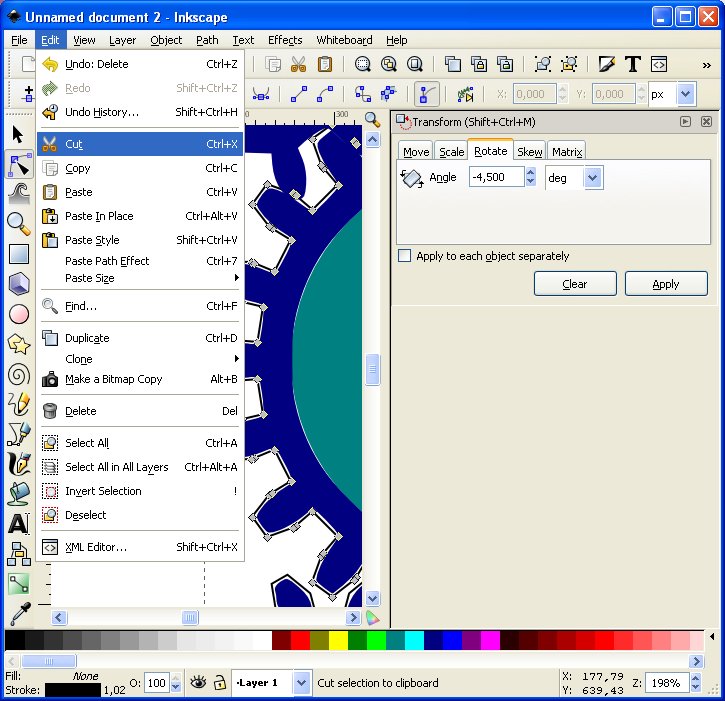Click the Clear button
725x701 pixels.
[574, 284]
